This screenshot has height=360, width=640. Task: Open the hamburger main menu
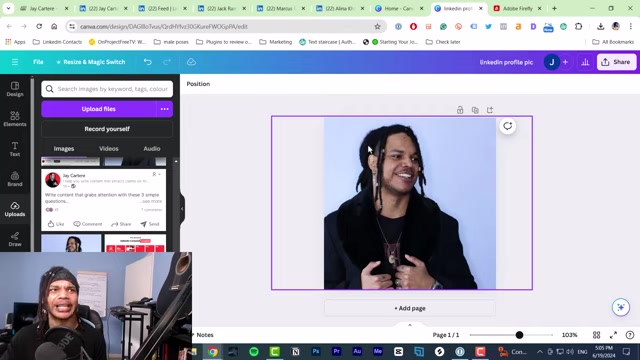[x=15, y=62]
